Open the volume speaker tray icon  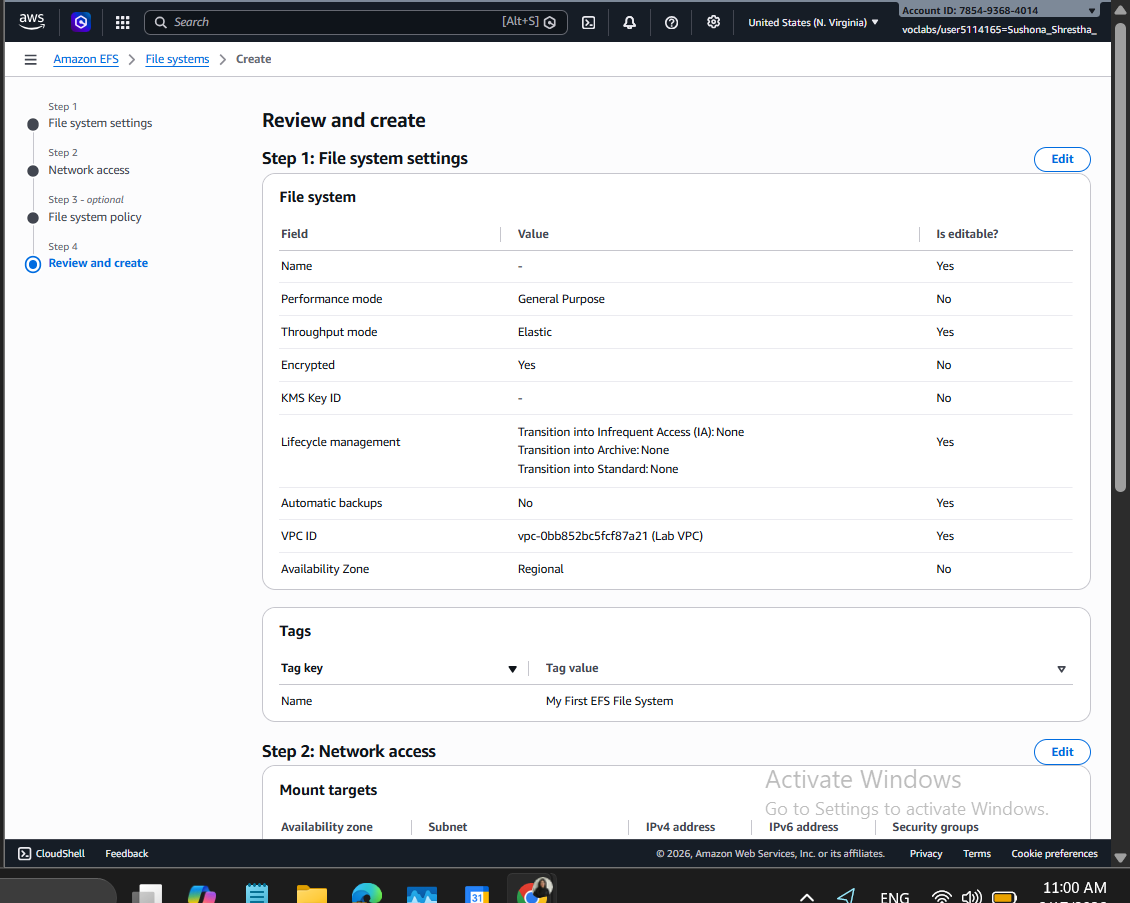click(971, 897)
